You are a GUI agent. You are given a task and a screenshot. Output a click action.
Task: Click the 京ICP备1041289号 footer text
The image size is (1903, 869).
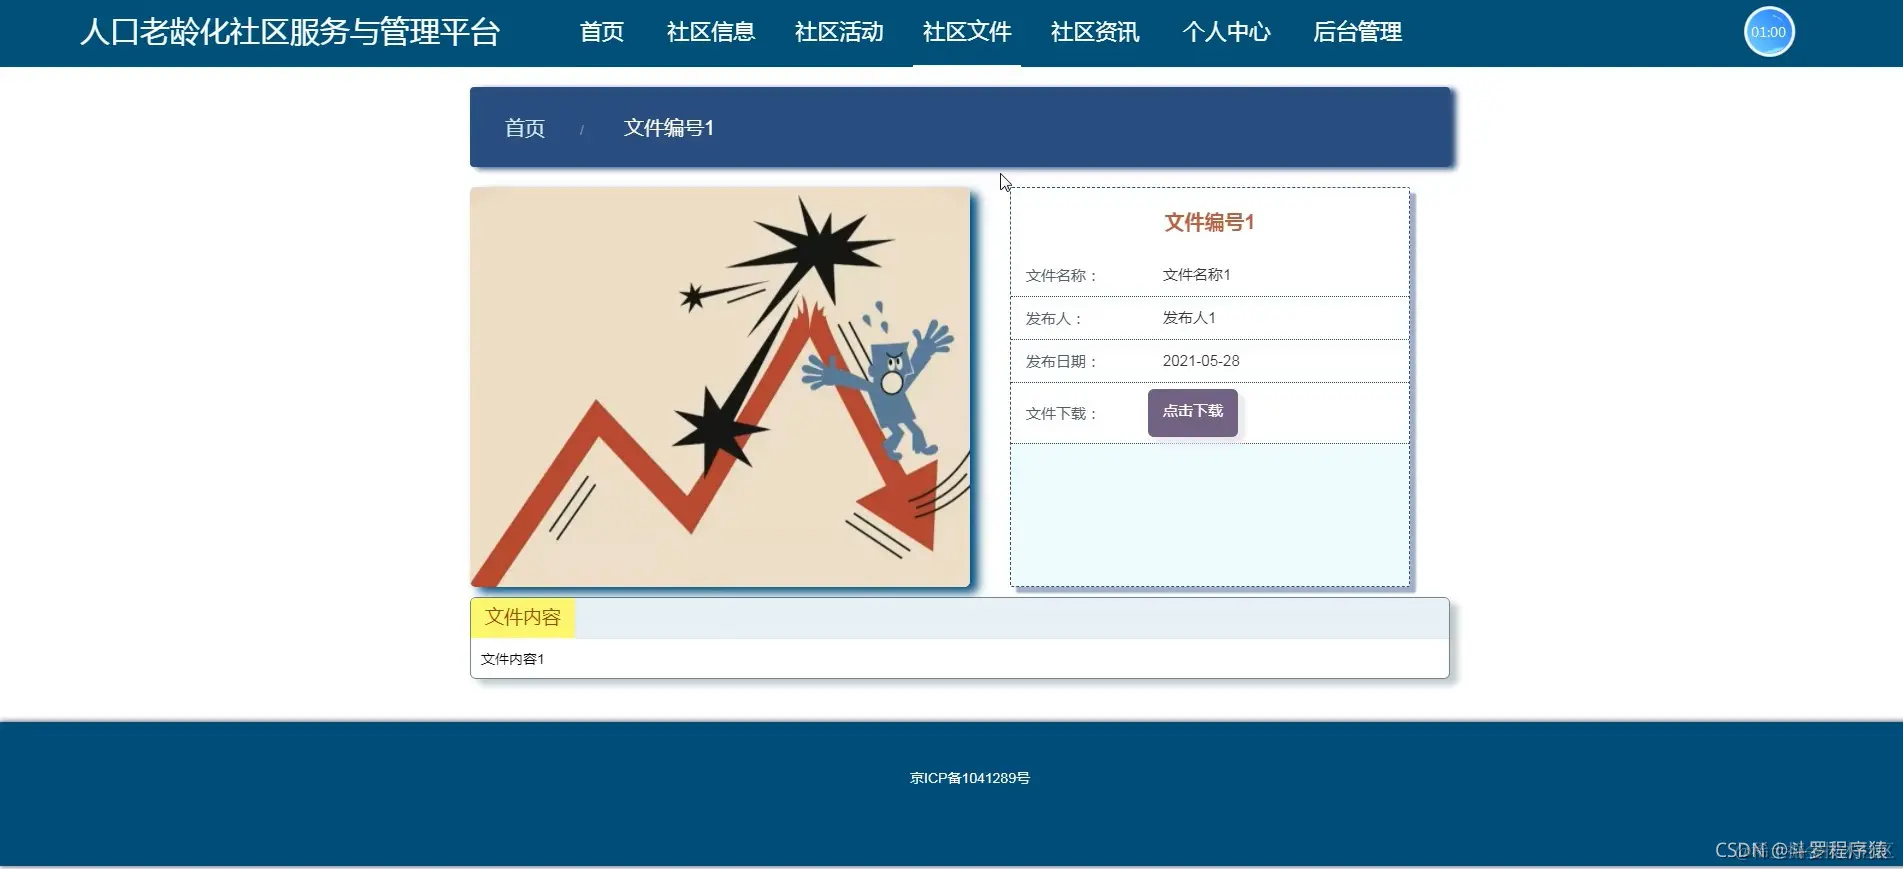coord(970,778)
